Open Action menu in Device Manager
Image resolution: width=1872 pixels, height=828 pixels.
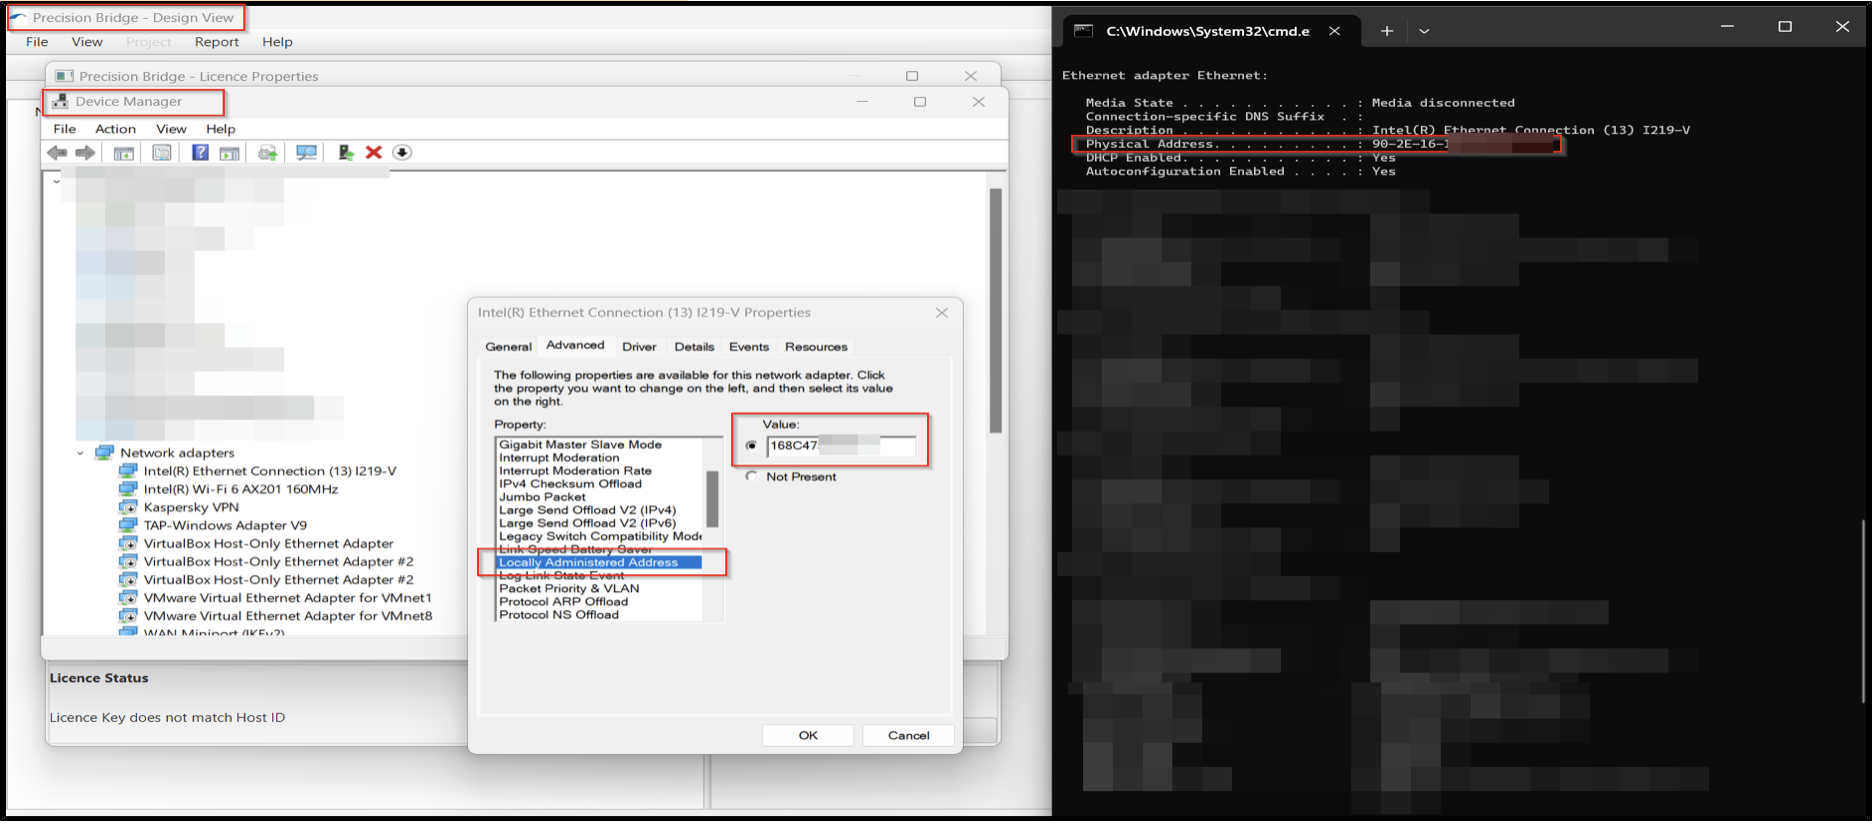[x=115, y=129]
